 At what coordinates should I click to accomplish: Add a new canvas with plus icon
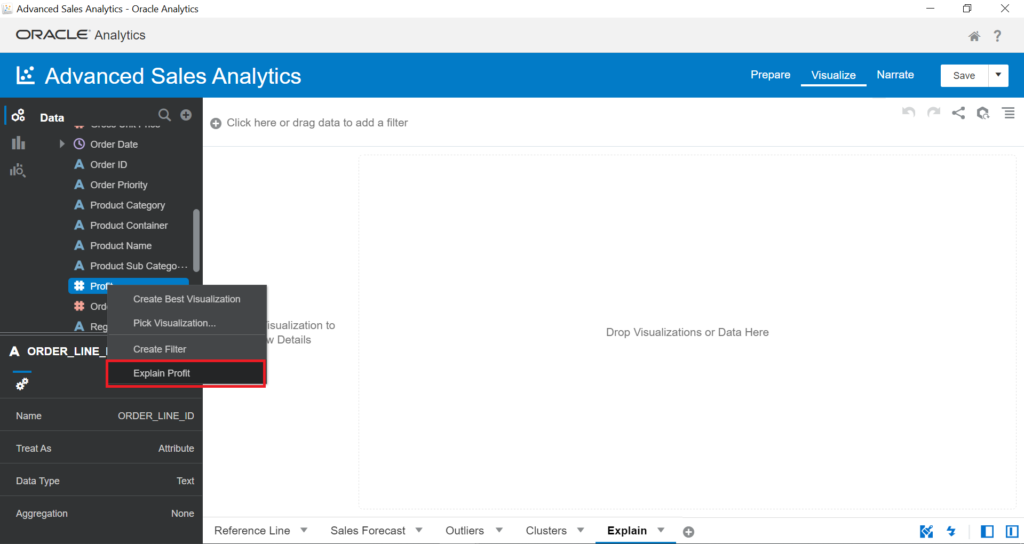pos(688,532)
